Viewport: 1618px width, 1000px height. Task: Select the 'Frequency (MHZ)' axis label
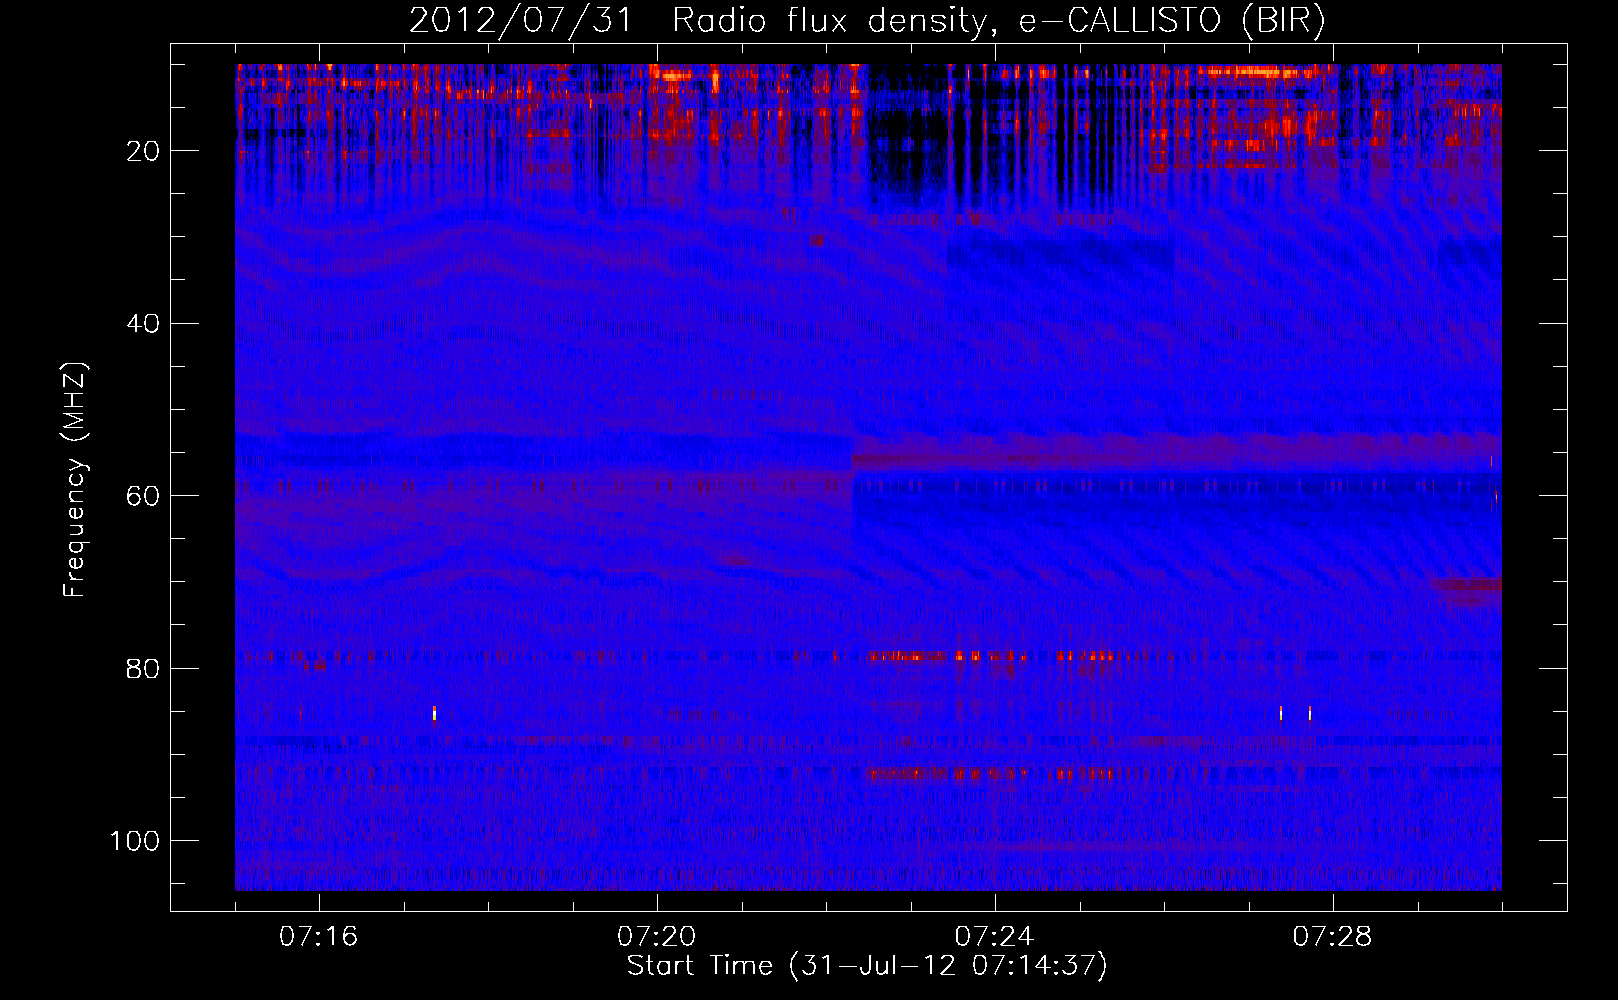pyautogui.click(x=75, y=480)
